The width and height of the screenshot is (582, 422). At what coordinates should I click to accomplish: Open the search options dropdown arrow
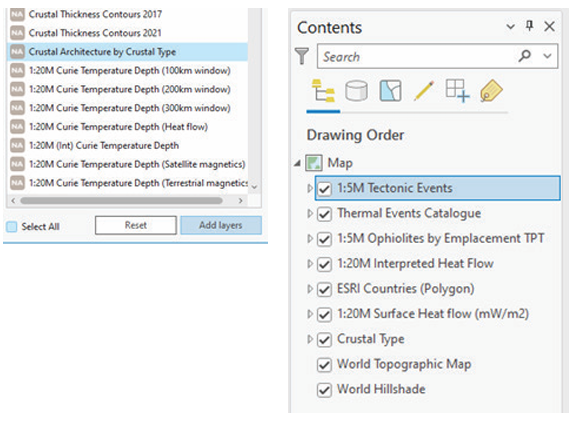(547, 56)
